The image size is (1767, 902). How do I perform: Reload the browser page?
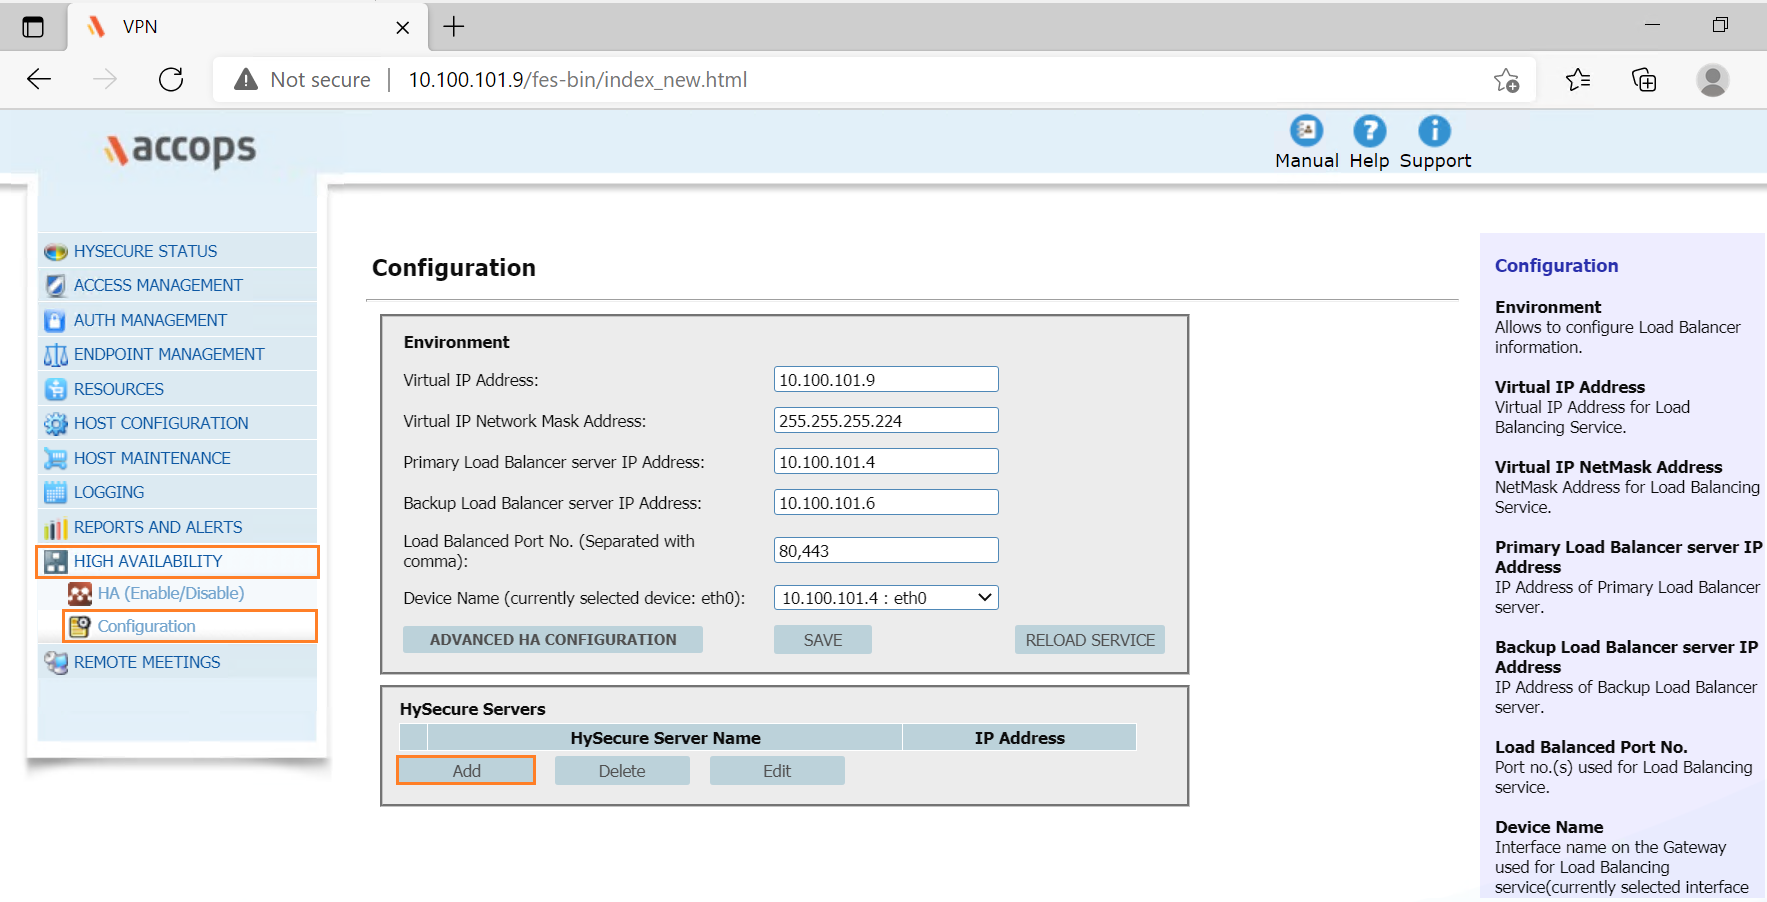(171, 80)
